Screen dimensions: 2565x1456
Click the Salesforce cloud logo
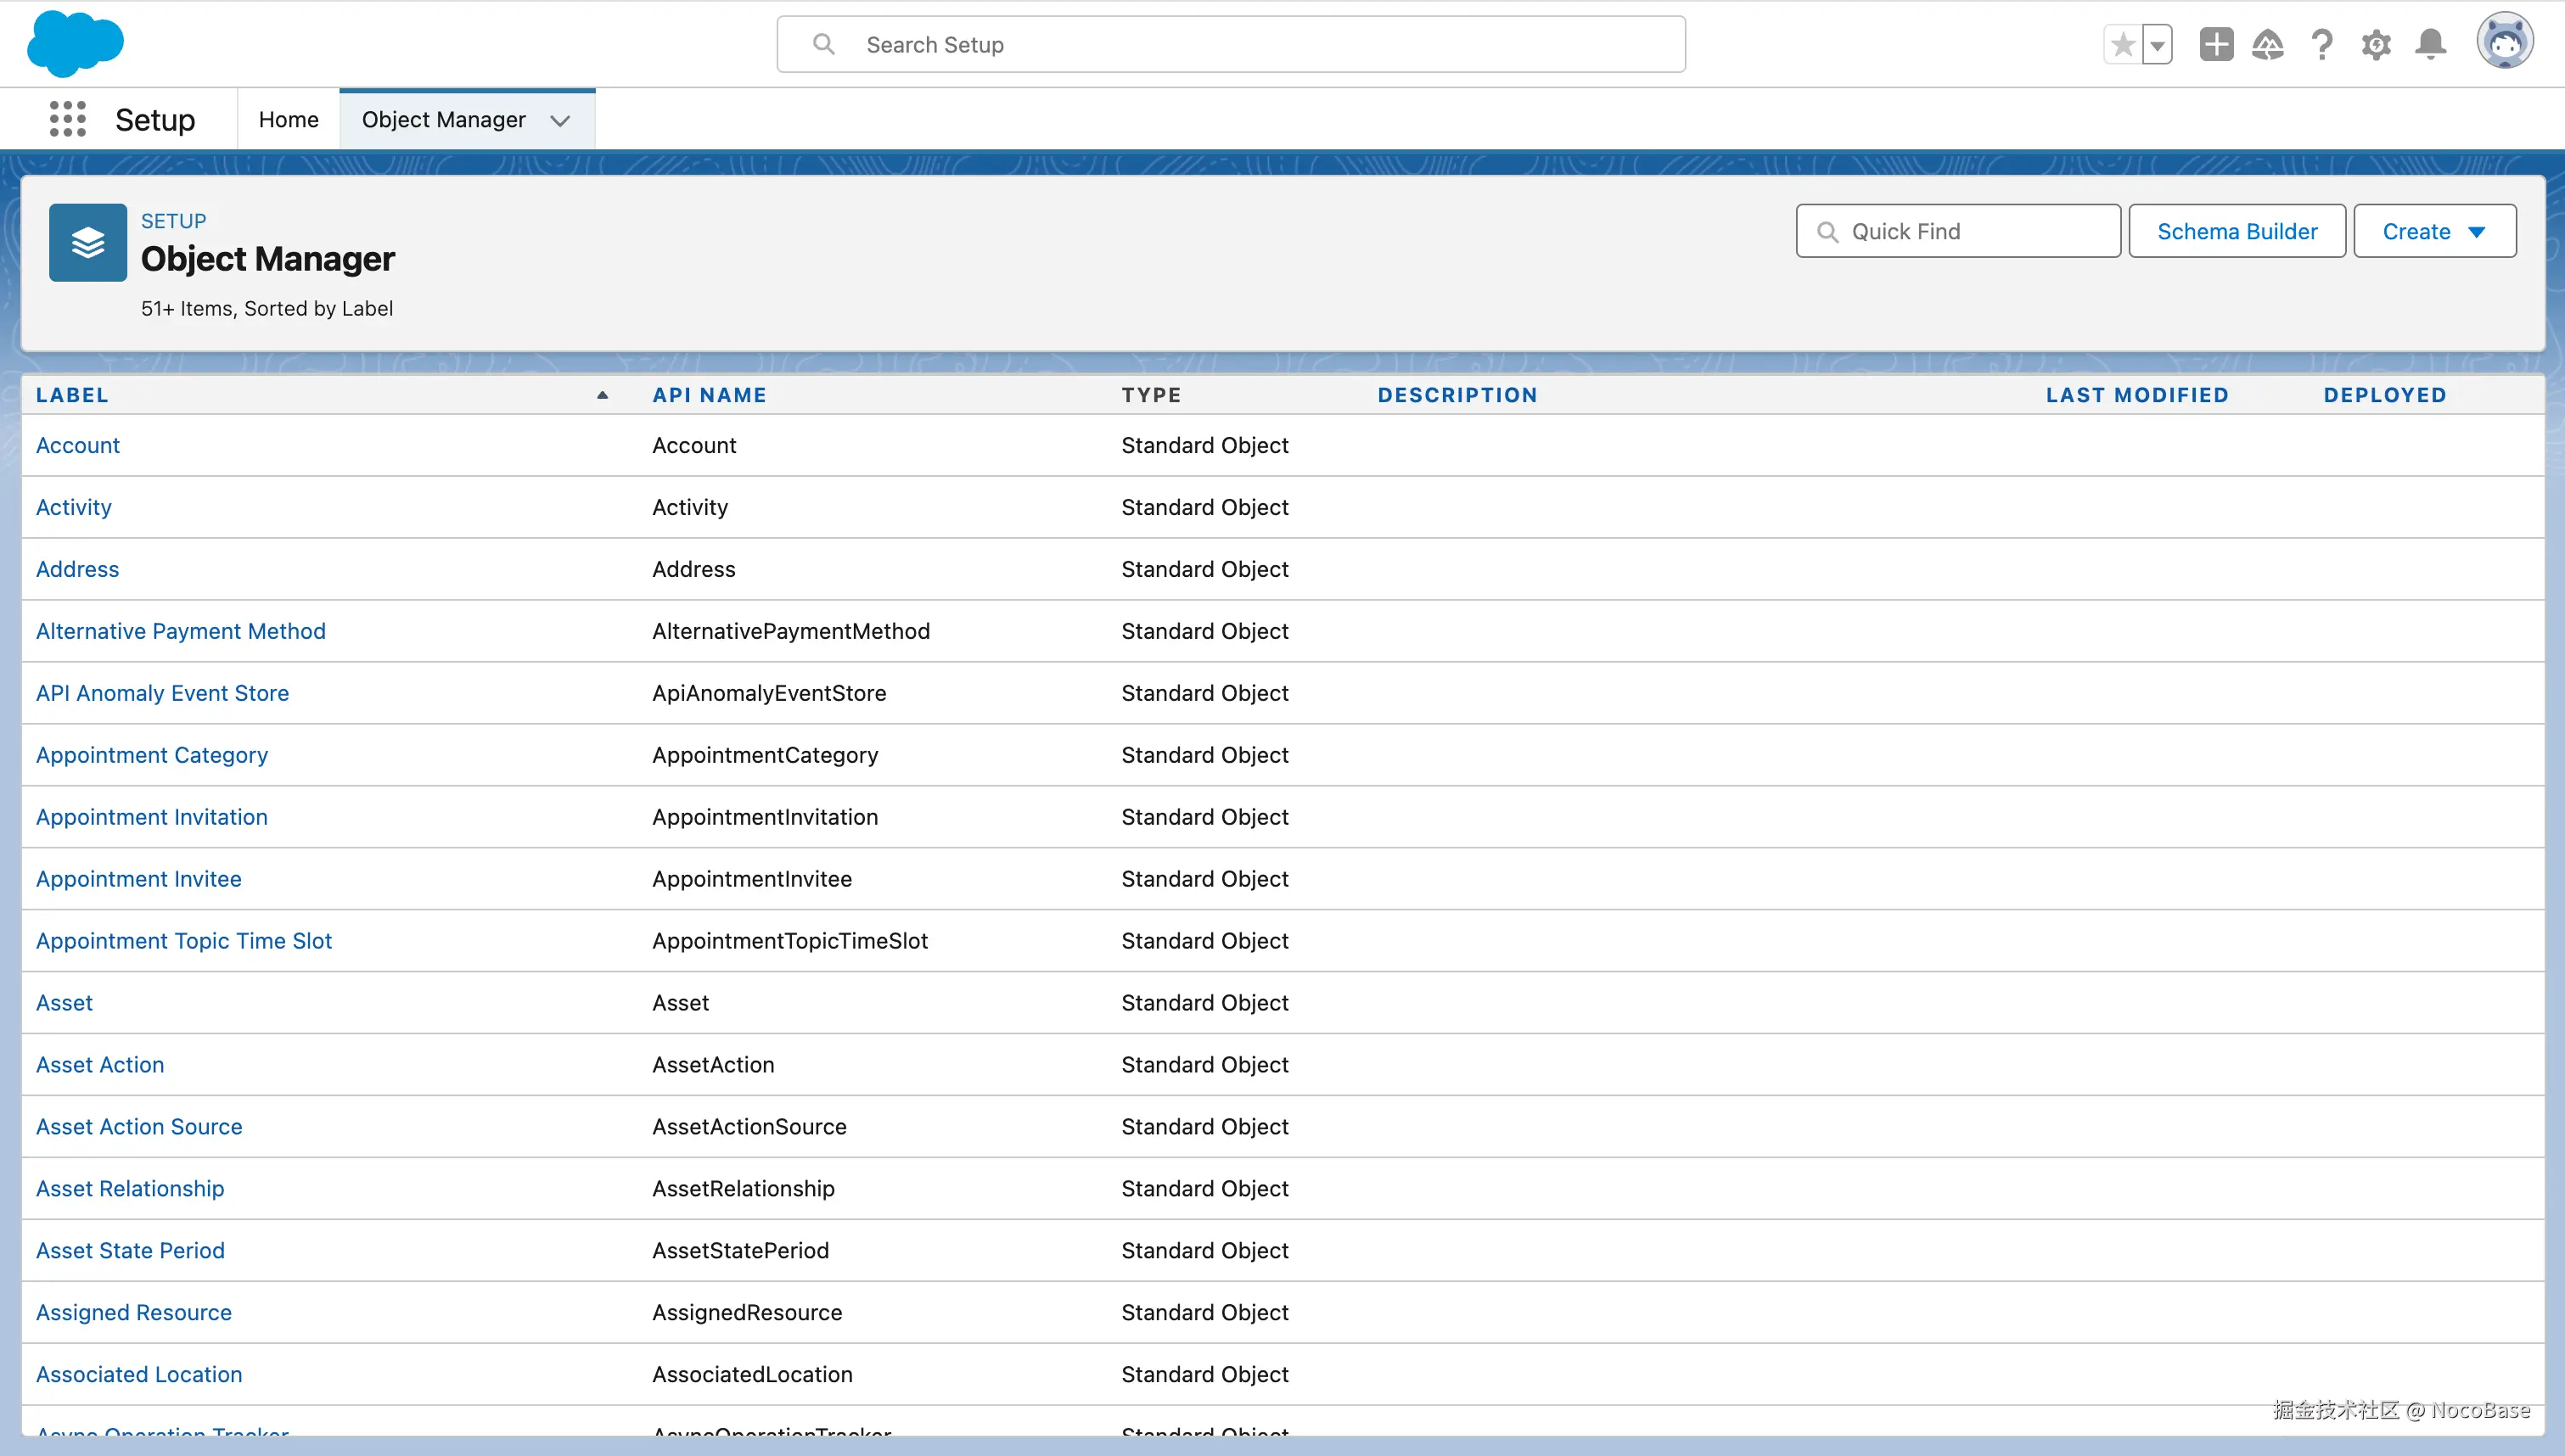coord(75,44)
